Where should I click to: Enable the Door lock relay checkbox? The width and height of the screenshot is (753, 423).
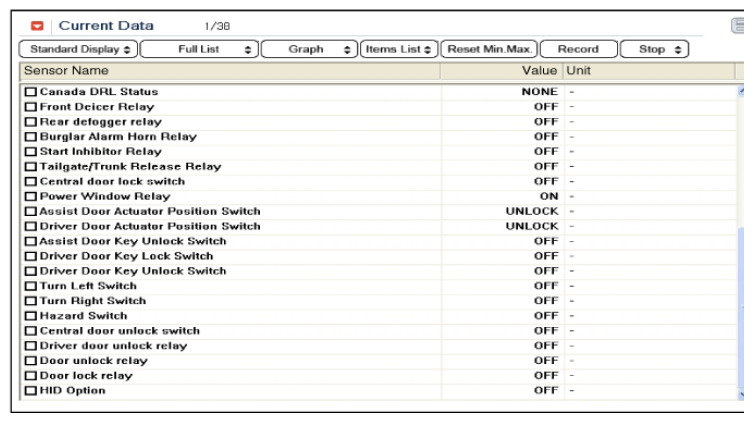click(x=31, y=375)
